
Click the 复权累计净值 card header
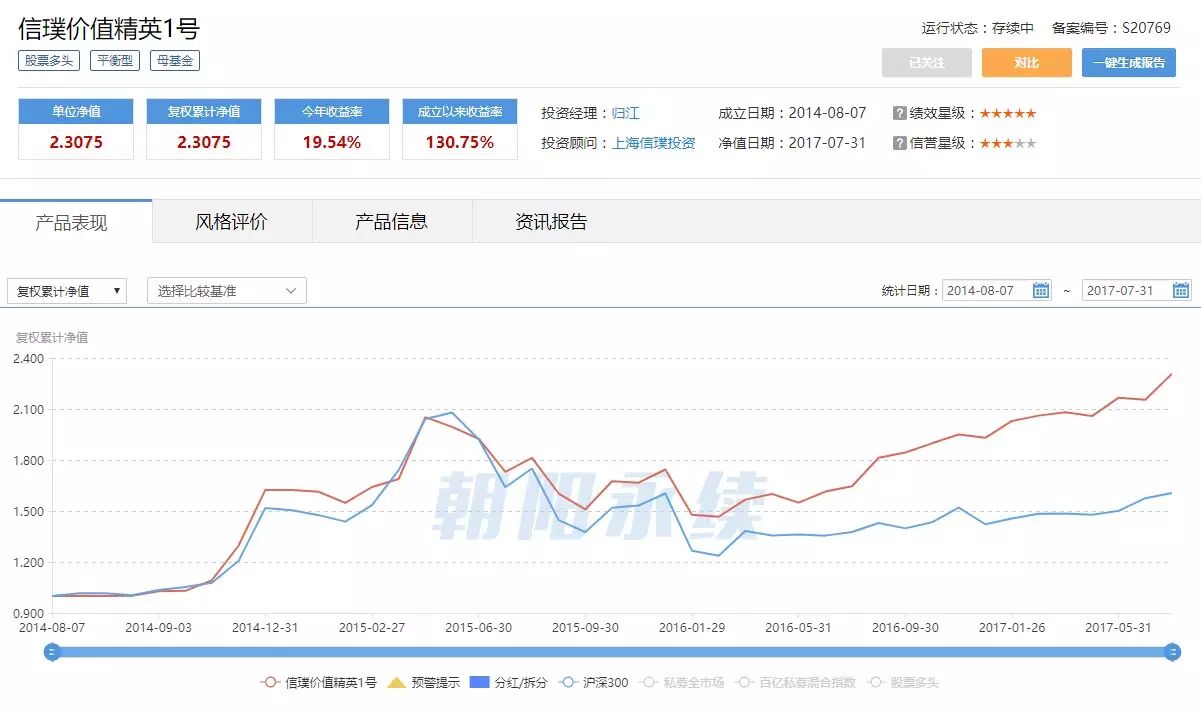204,111
